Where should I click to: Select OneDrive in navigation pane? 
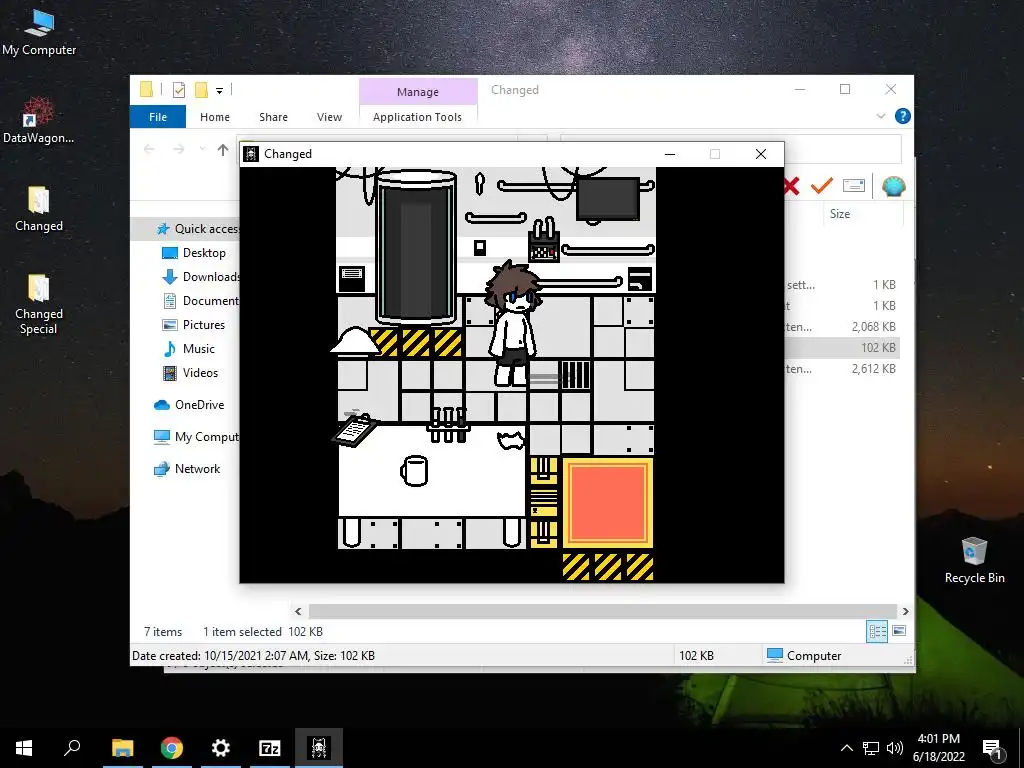point(189,405)
